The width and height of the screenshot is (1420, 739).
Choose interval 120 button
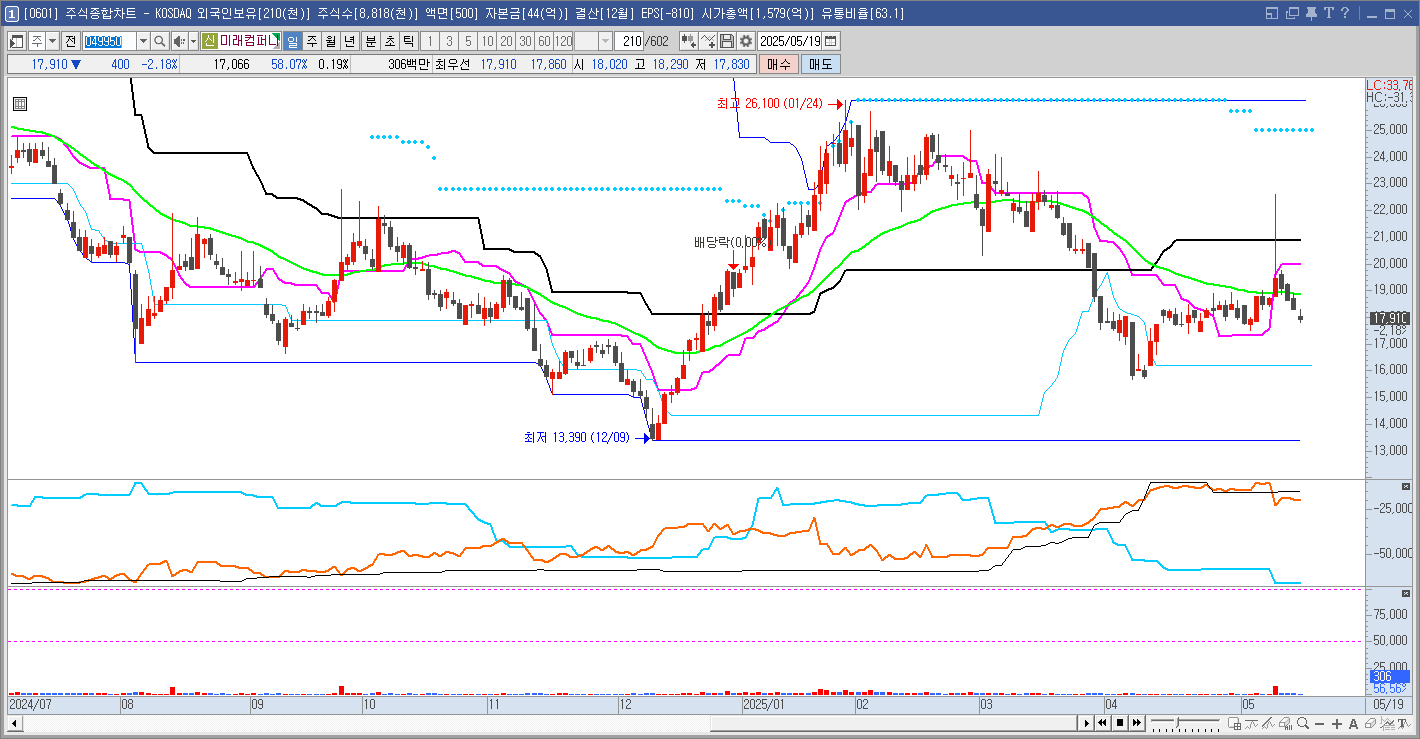(x=563, y=41)
